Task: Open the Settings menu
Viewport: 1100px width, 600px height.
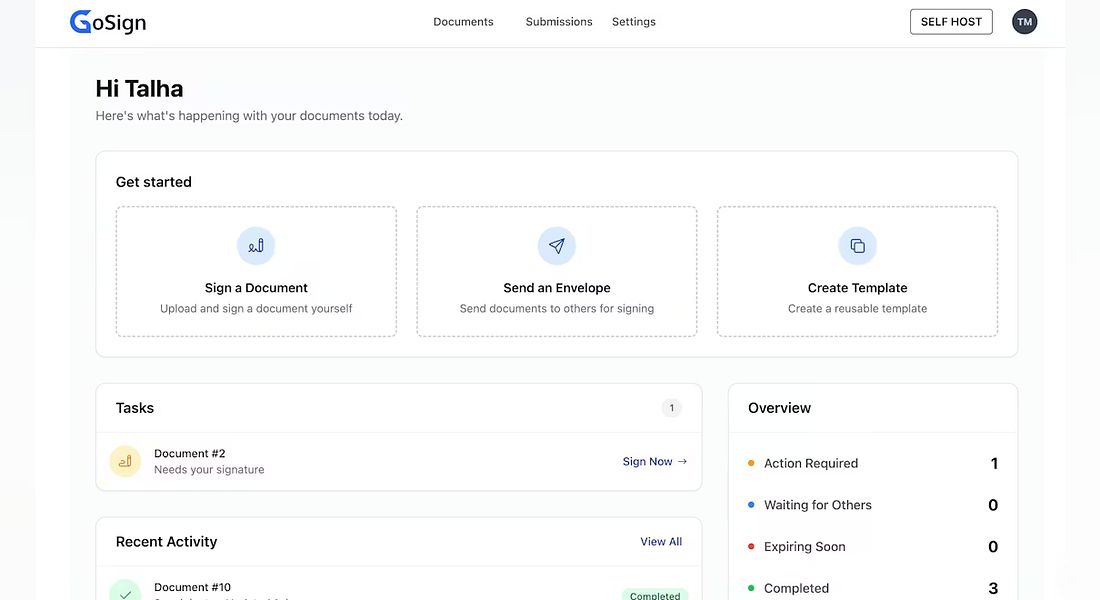Action: click(x=633, y=22)
